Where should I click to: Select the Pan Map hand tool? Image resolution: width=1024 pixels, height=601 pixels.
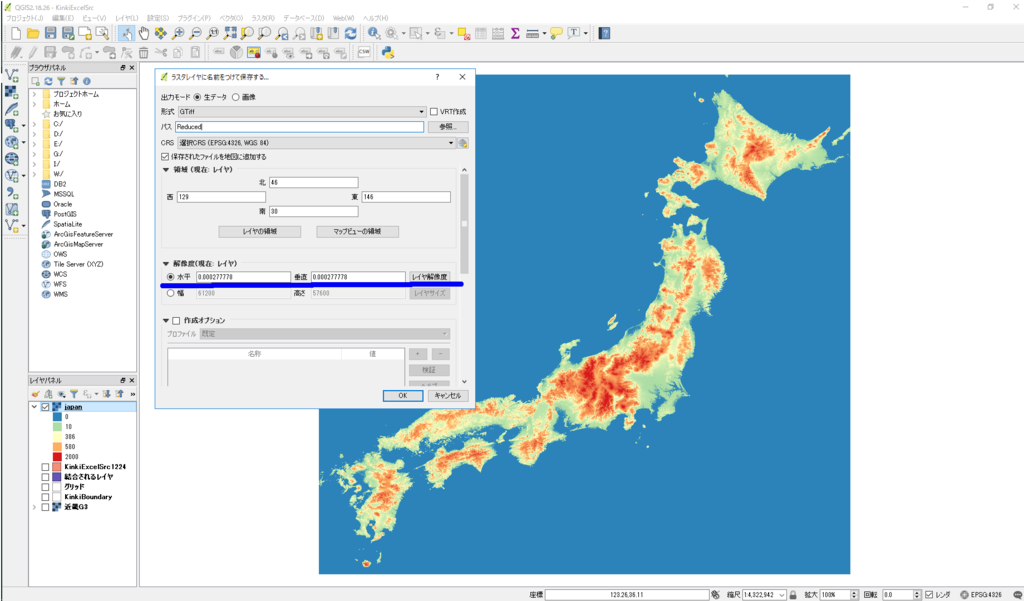144,33
